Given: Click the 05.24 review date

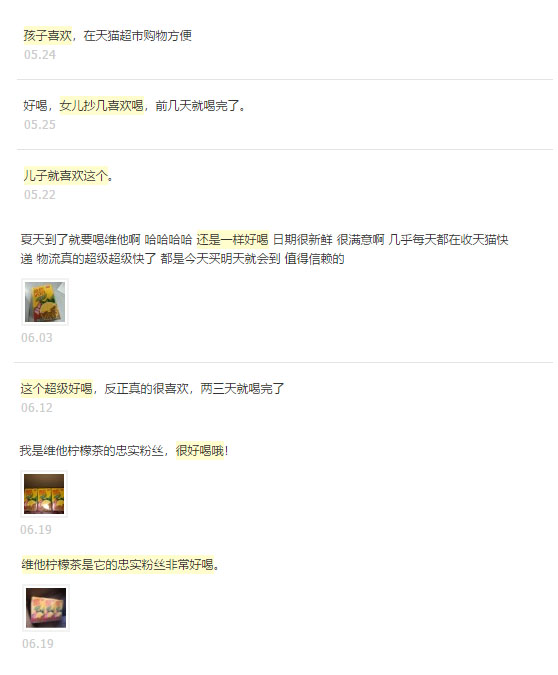Looking at the screenshot, I should (x=40, y=55).
